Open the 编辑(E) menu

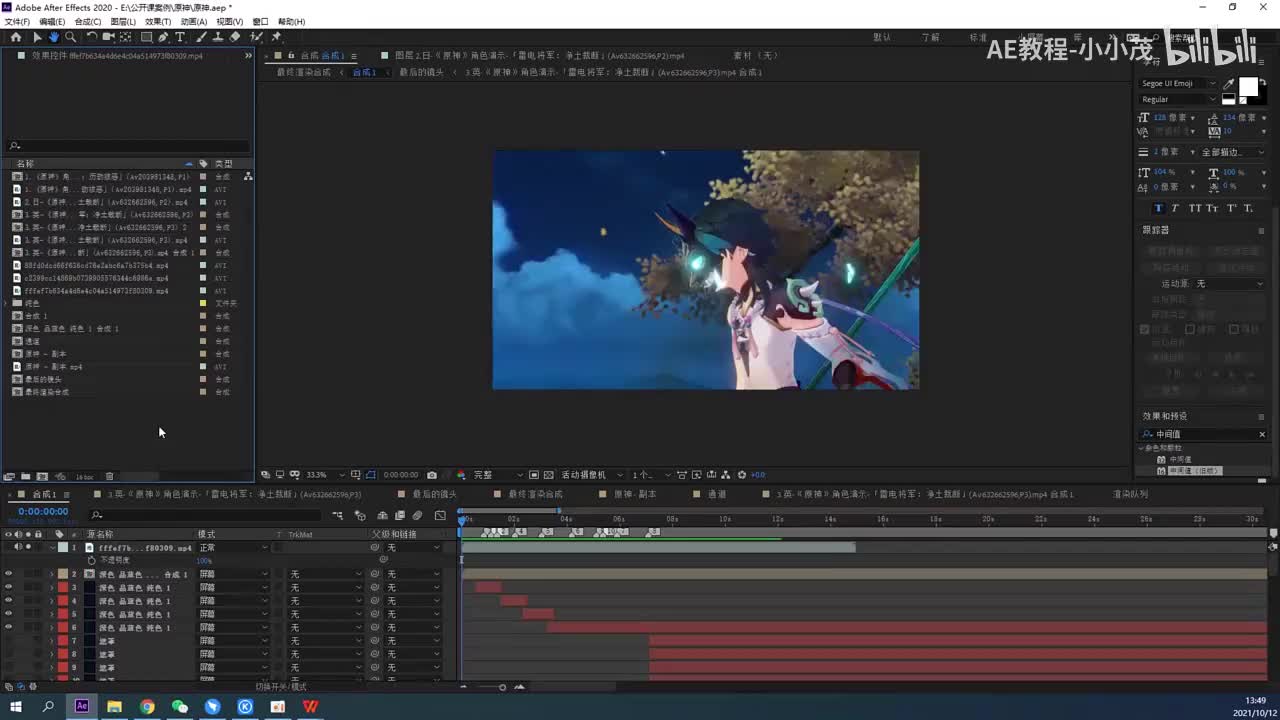(52, 21)
